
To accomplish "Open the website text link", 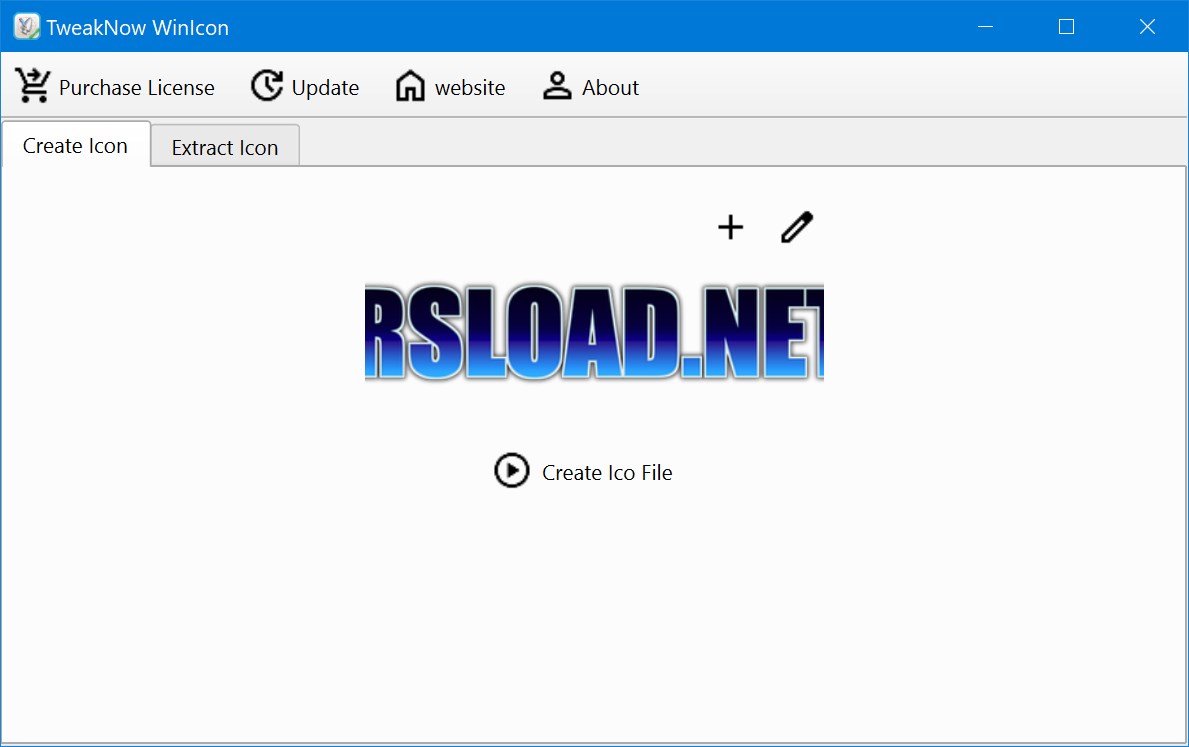I will click(x=470, y=88).
